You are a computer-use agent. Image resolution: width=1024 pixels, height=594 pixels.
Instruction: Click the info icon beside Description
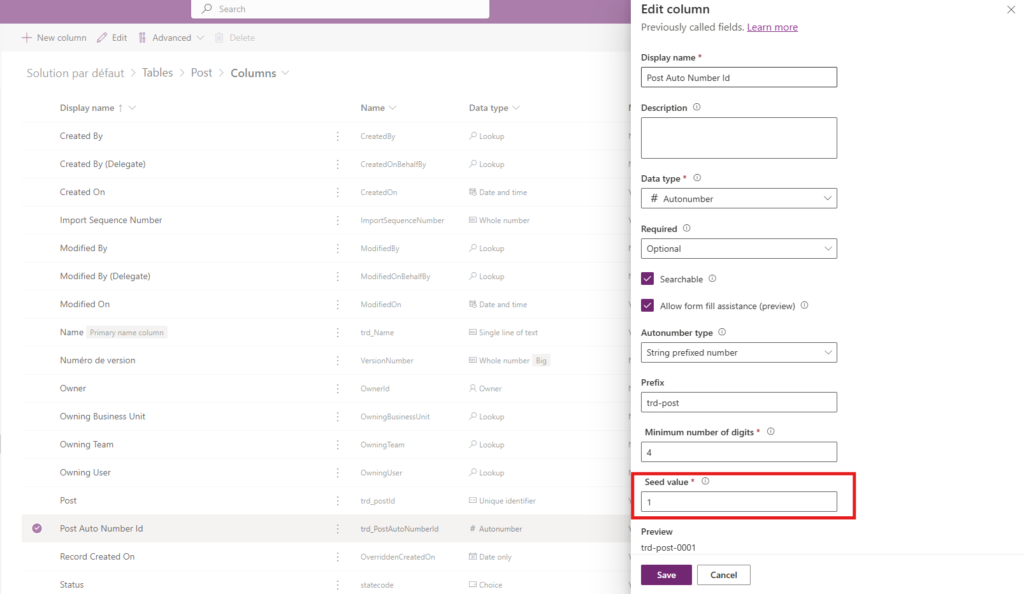click(696, 107)
